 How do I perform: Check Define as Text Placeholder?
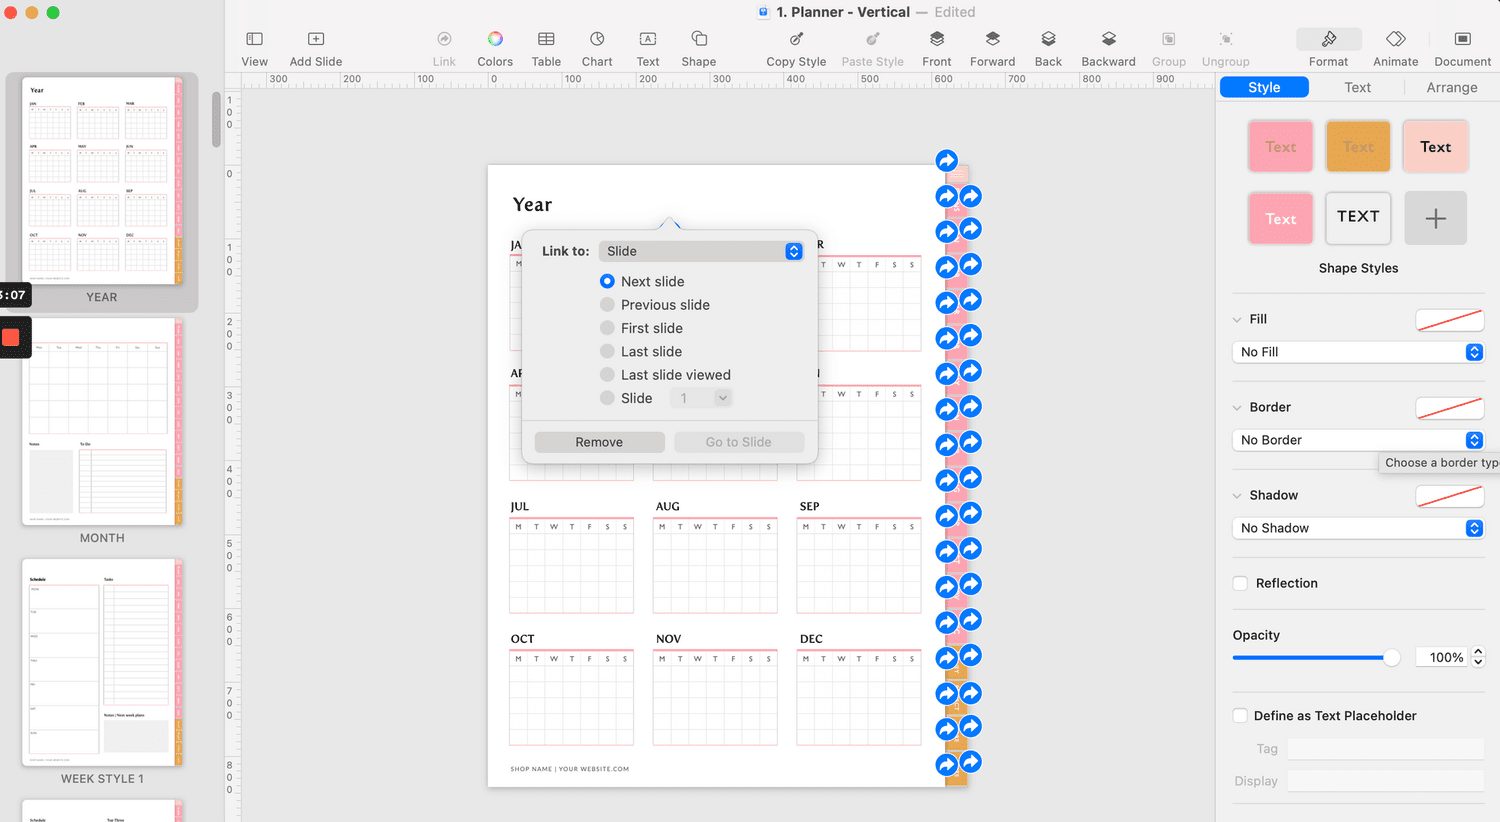(x=1240, y=715)
